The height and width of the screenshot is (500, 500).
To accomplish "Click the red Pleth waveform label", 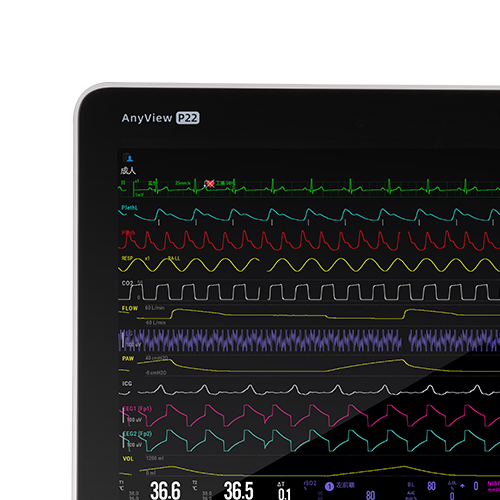I will (128, 233).
